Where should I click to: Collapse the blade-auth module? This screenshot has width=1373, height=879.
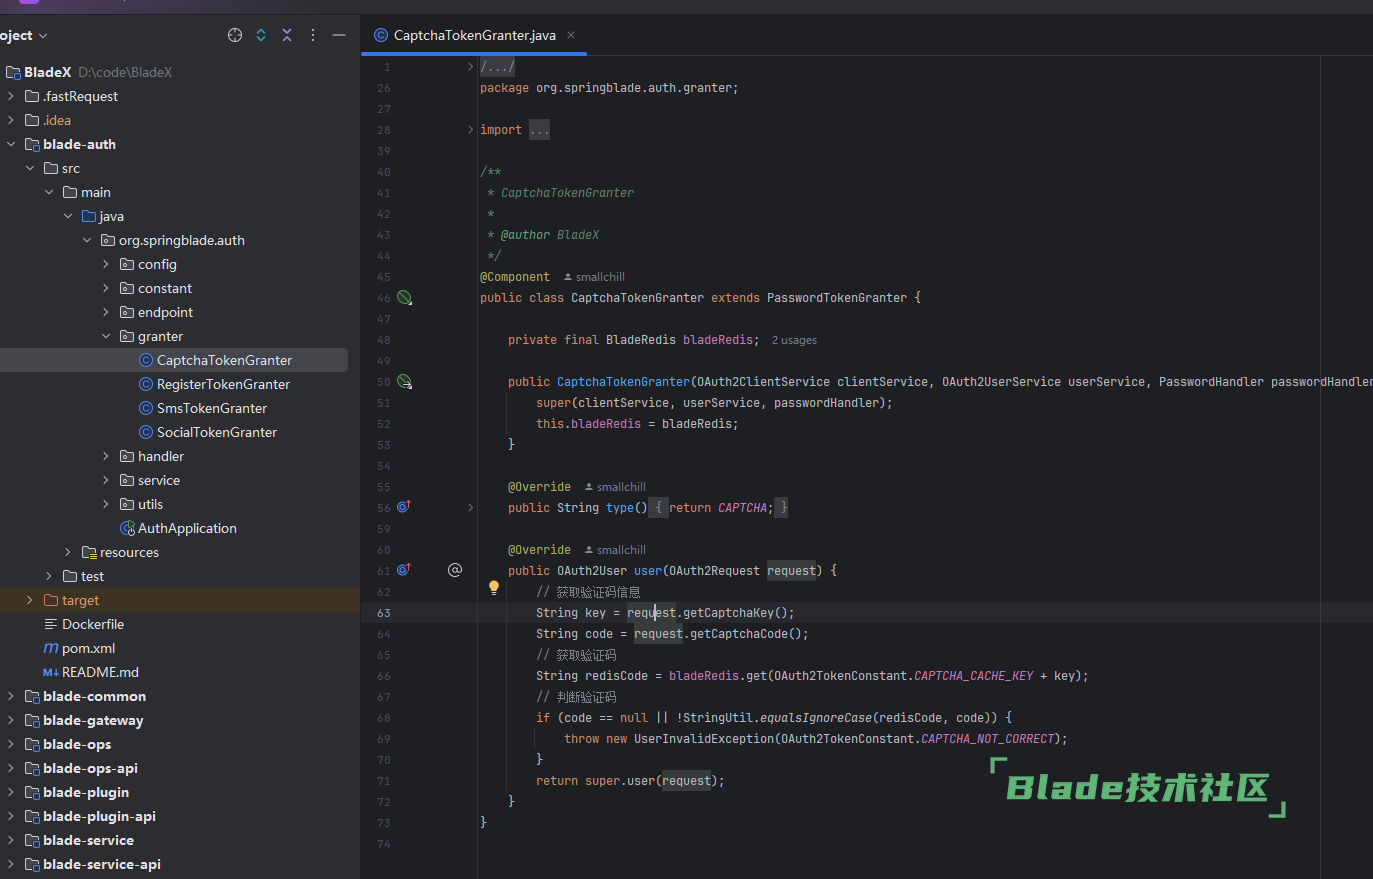[x=11, y=144]
